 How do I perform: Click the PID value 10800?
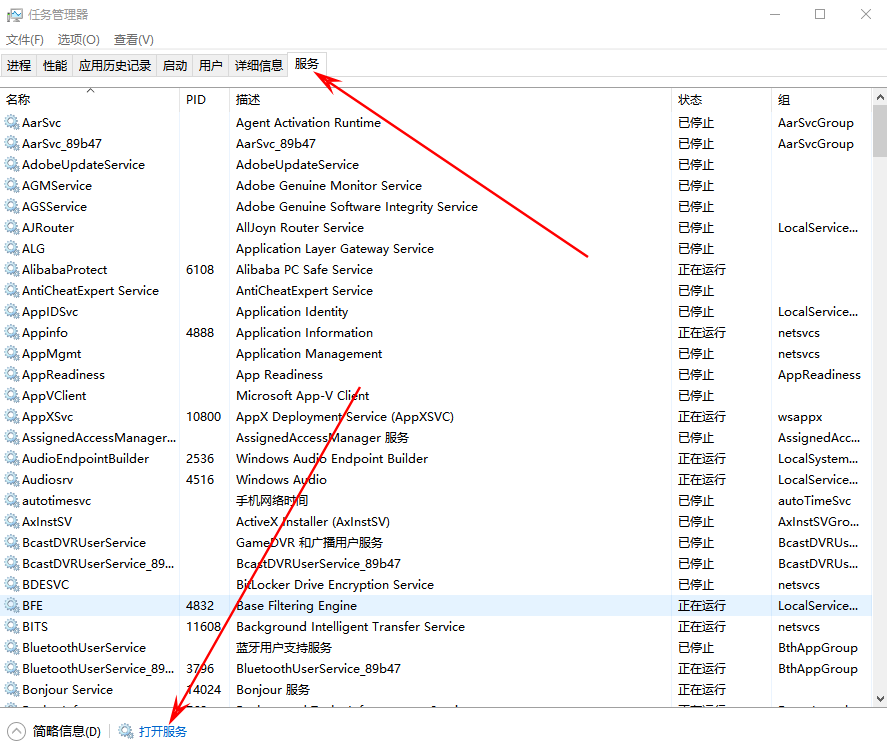203,416
